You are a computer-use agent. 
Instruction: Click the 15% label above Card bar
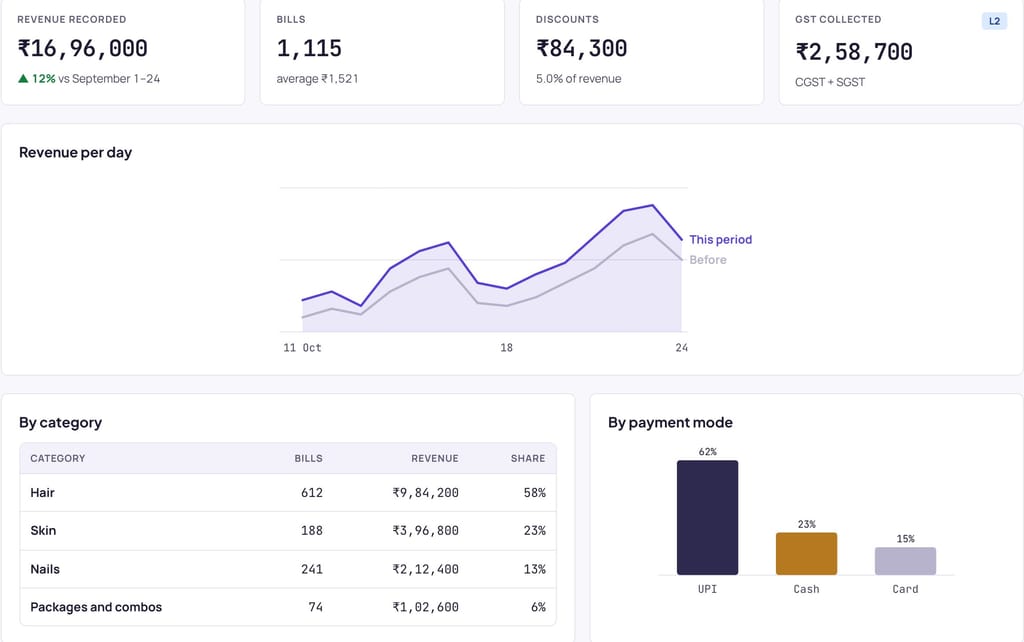tap(905, 539)
